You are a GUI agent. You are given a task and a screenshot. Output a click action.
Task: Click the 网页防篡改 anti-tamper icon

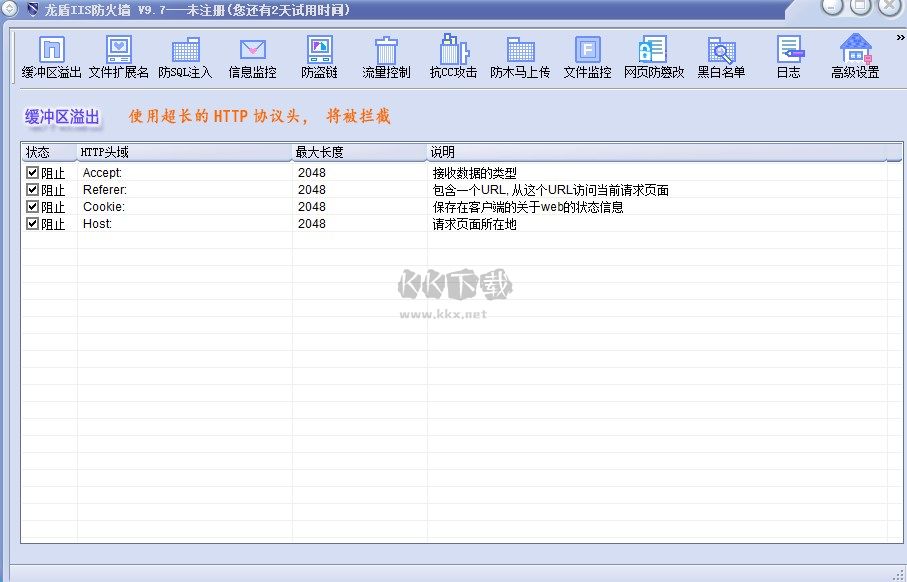click(653, 55)
